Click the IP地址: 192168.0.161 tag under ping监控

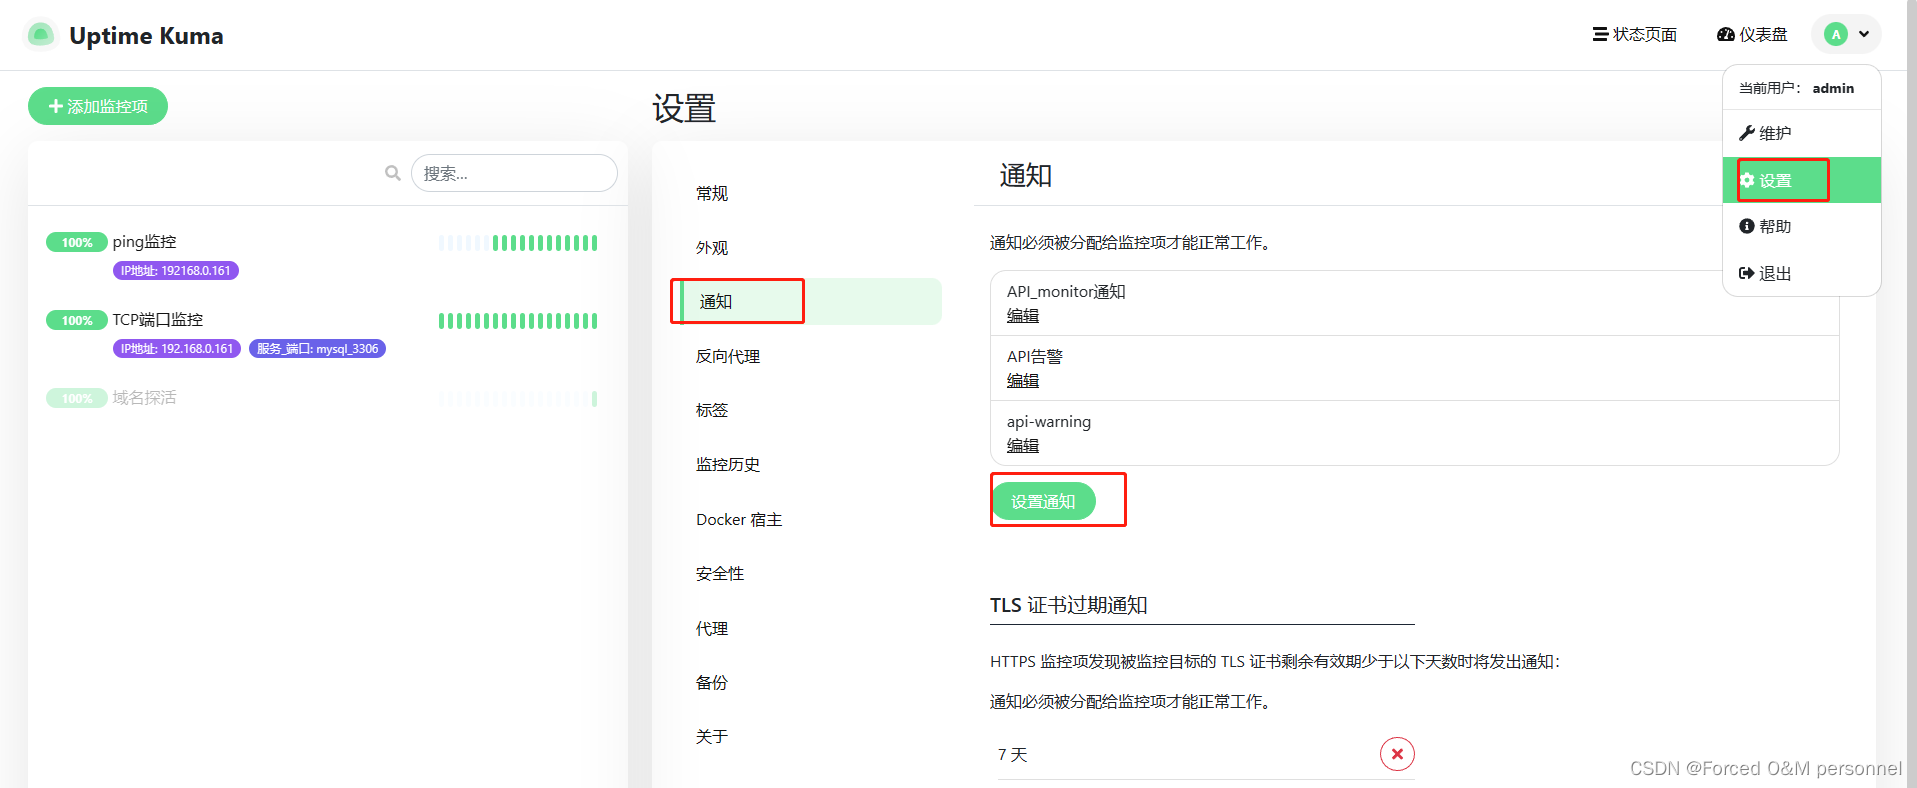click(x=176, y=271)
